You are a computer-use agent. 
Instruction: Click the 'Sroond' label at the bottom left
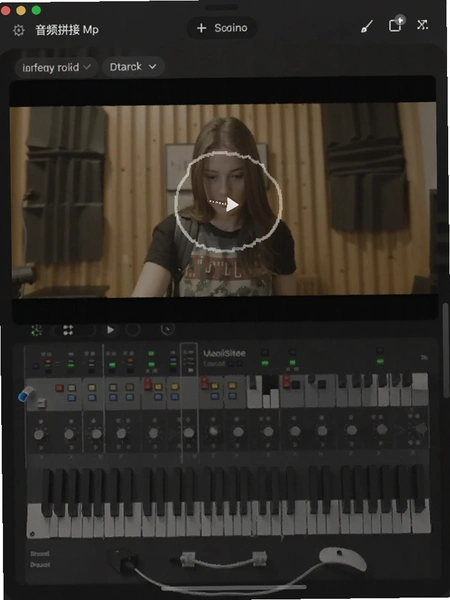point(40,554)
